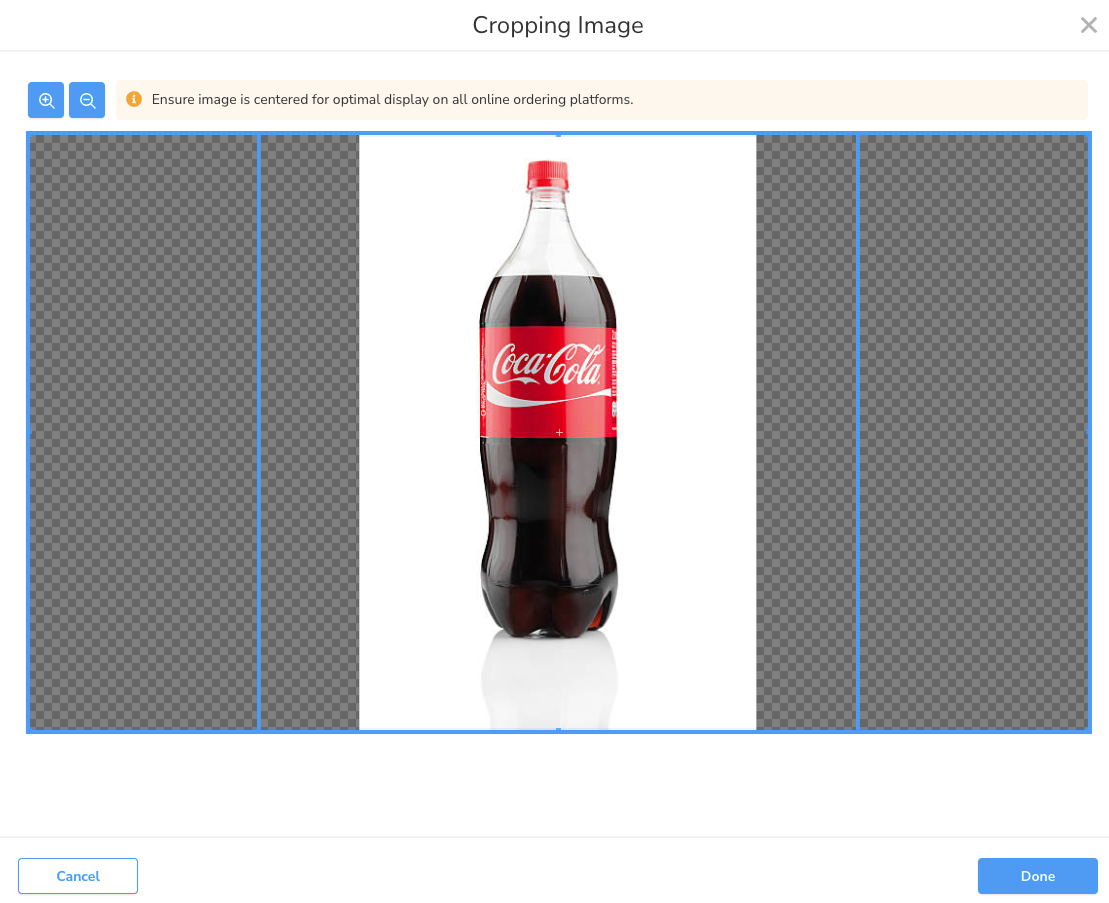Click the orange info icon in banner
The width and height of the screenshot is (1109, 903).
click(x=134, y=100)
